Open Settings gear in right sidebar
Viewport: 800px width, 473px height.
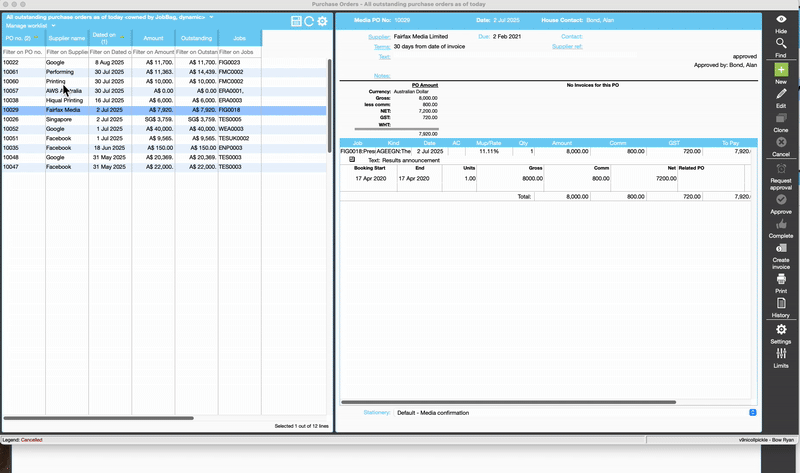(781, 330)
